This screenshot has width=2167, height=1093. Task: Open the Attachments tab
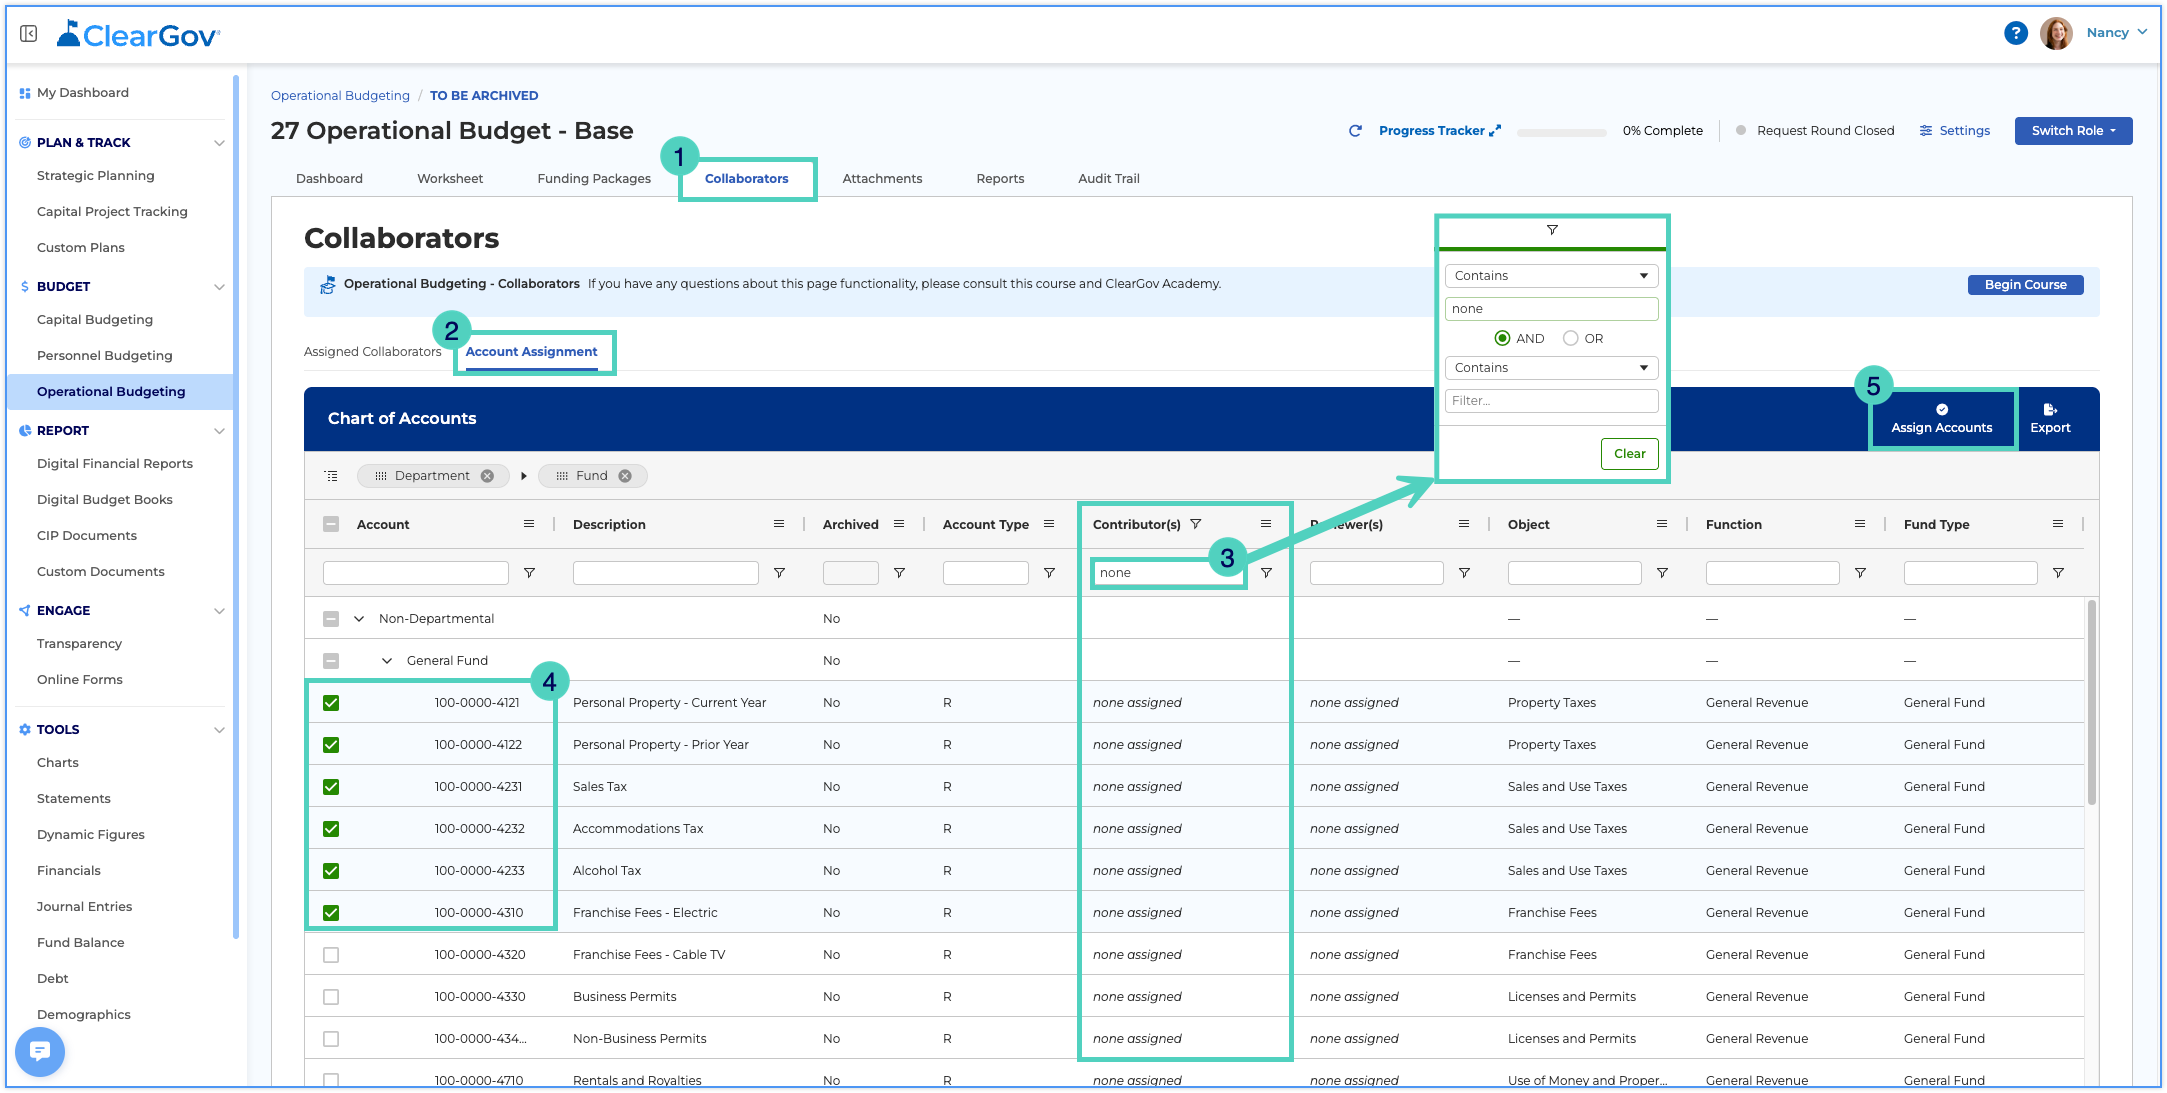click(x=882, y=179)
